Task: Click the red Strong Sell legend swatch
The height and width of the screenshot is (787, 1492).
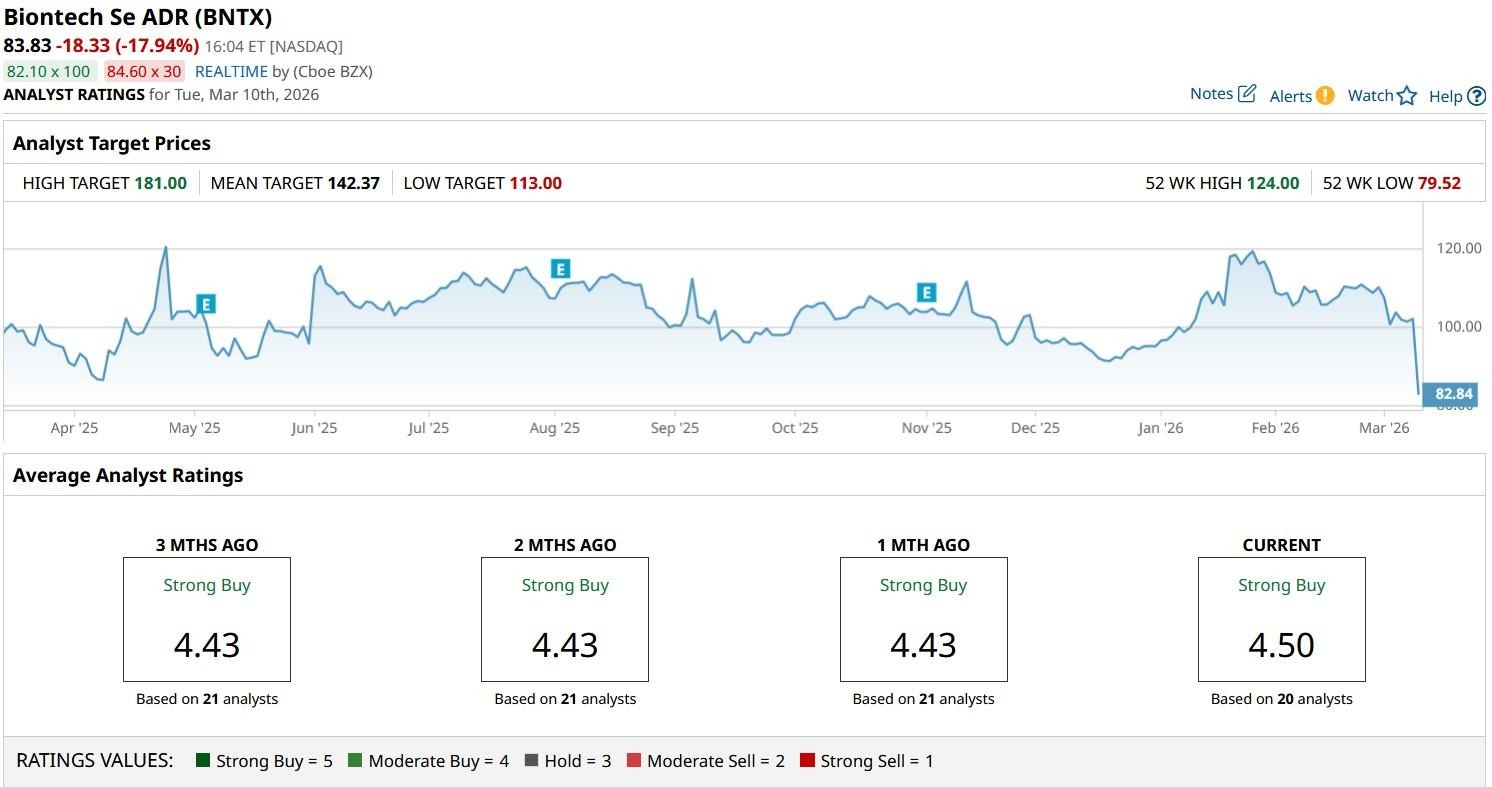Action: (807, 761)
